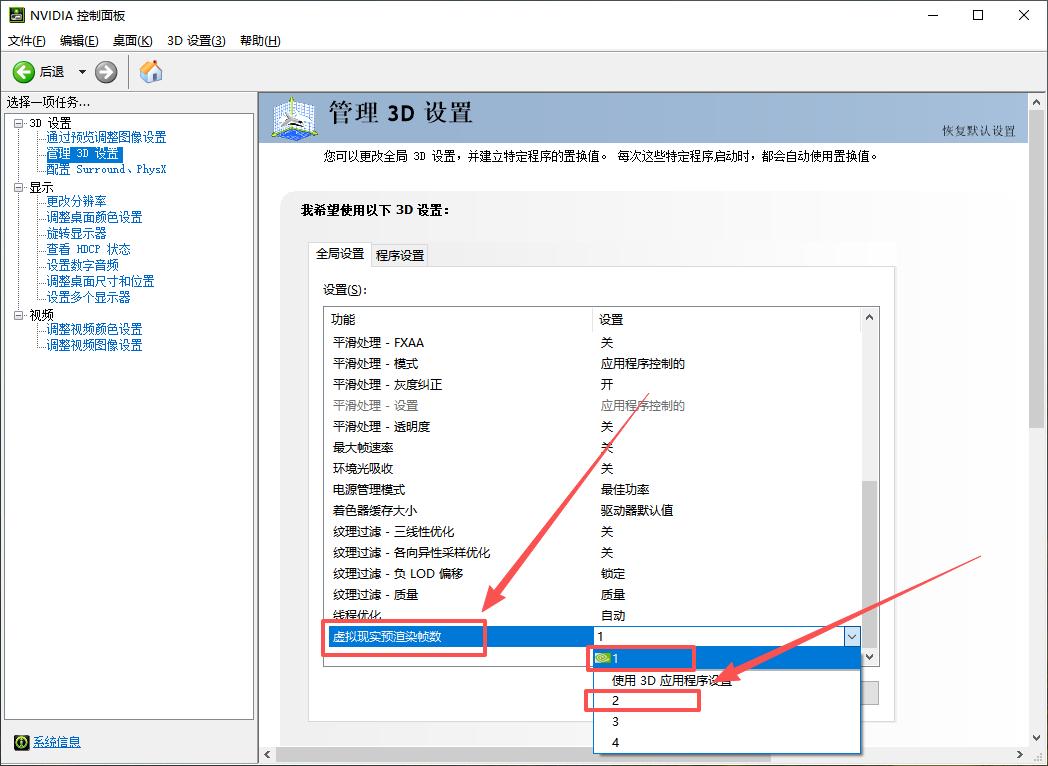This screenshot has width=1048, height=766.
Task: Select the 平滑处理 - 模式 row
Action: click(592, 364)
